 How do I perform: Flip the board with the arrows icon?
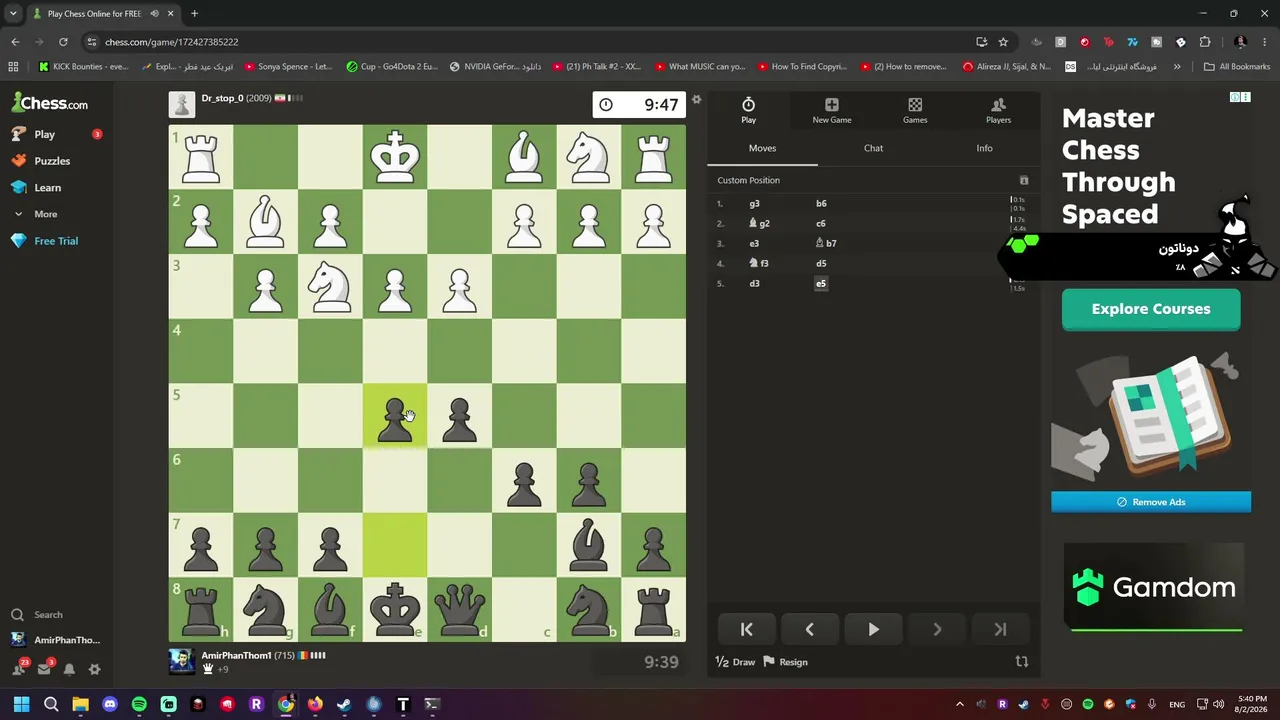coord(1022,662)
